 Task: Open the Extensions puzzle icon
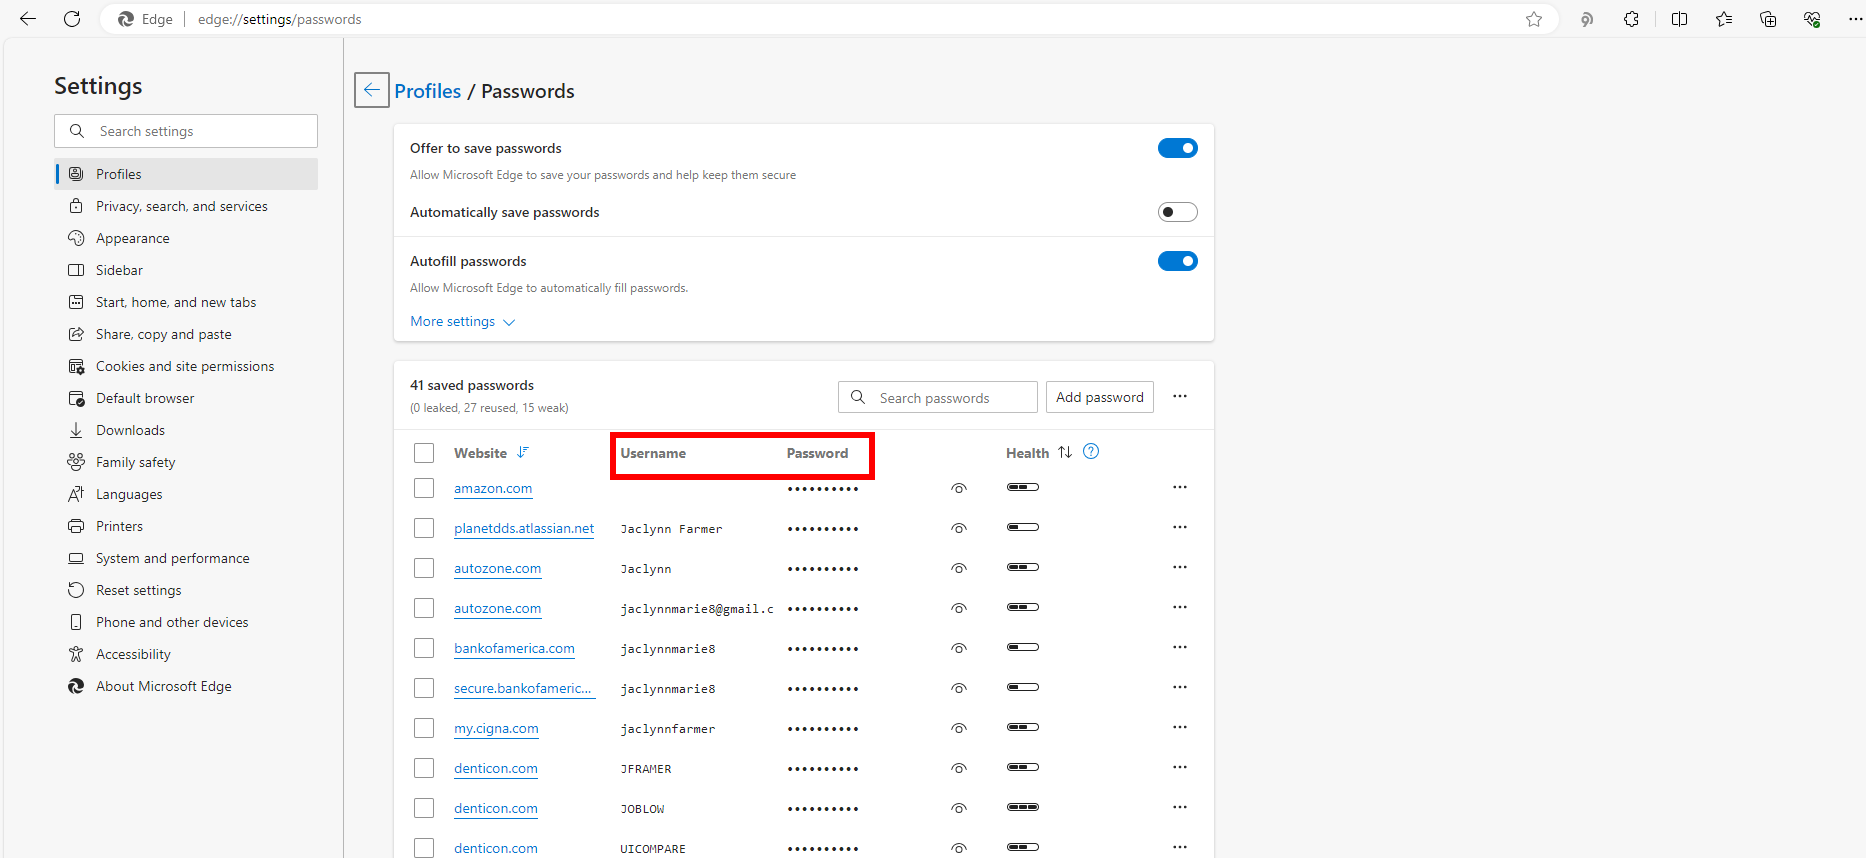pyautogui.click(x=1631, y=19)
